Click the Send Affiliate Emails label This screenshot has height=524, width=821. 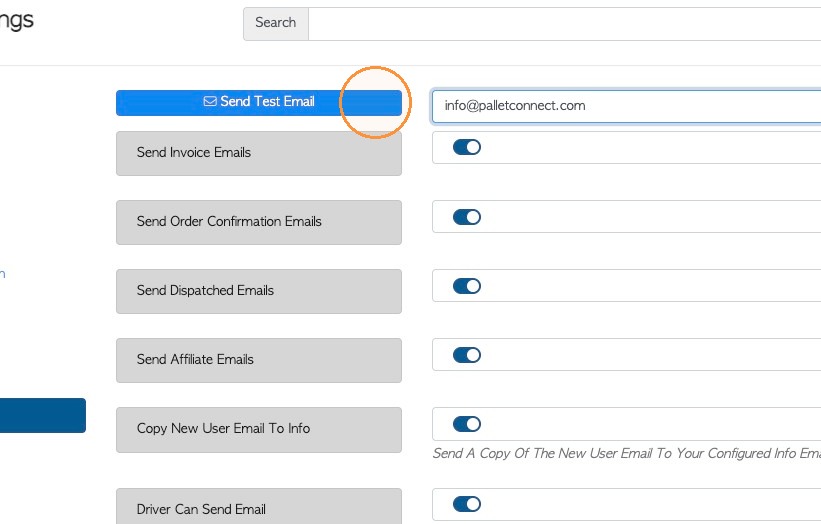[259, 361]
